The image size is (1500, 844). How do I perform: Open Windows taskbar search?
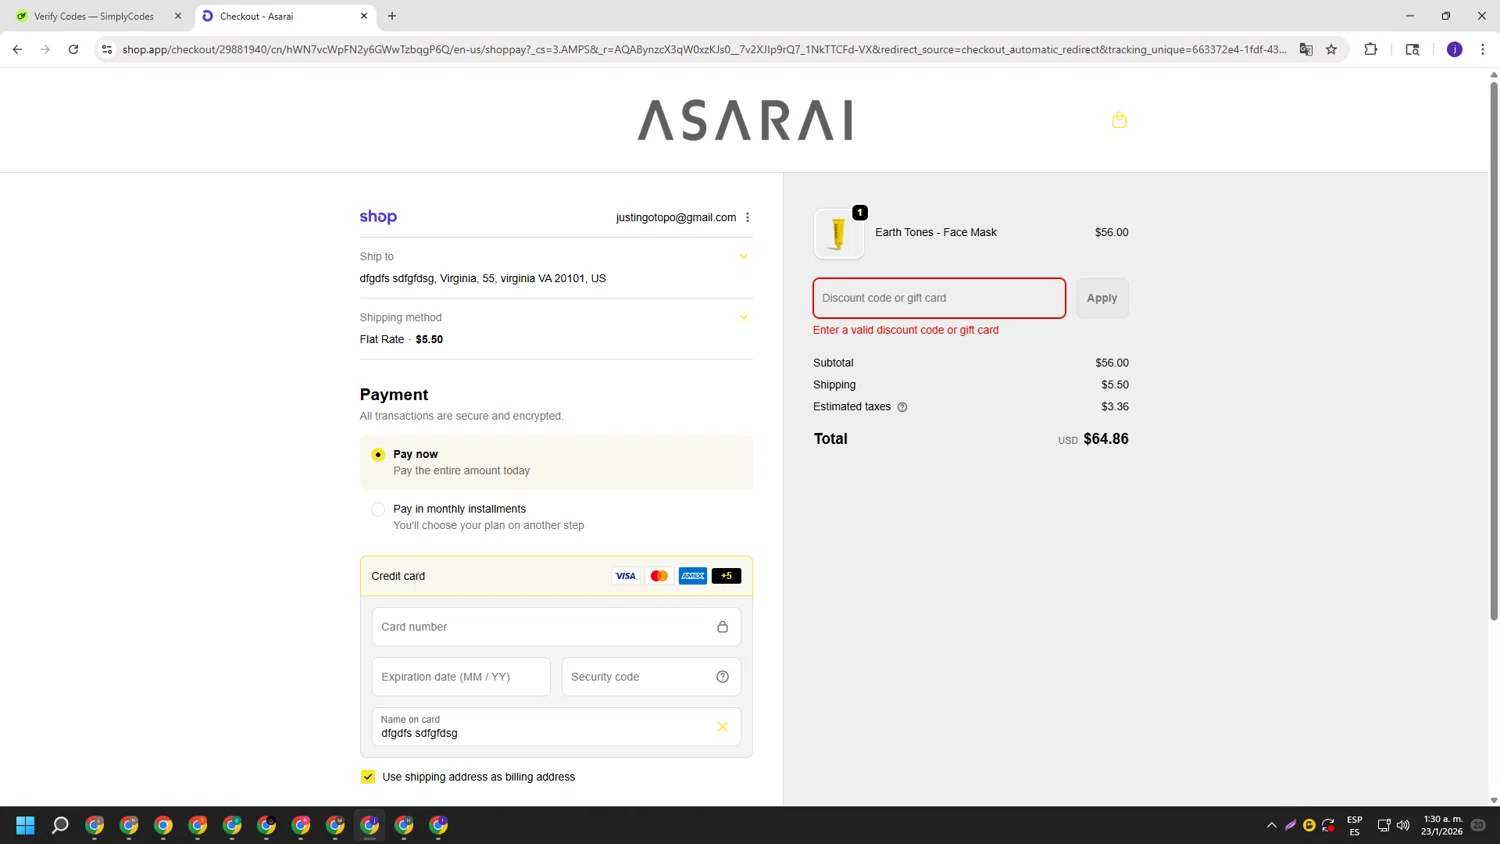[x=60, y=825]
